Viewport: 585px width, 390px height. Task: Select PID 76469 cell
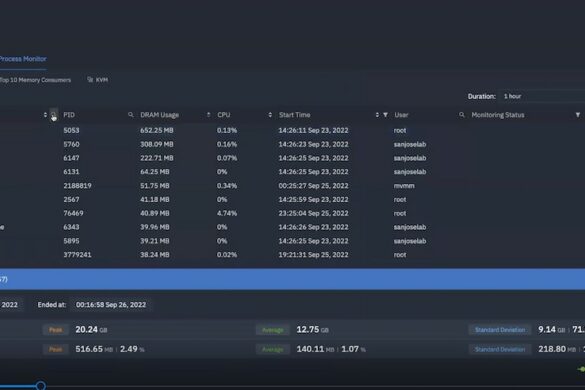coord(73,213)
